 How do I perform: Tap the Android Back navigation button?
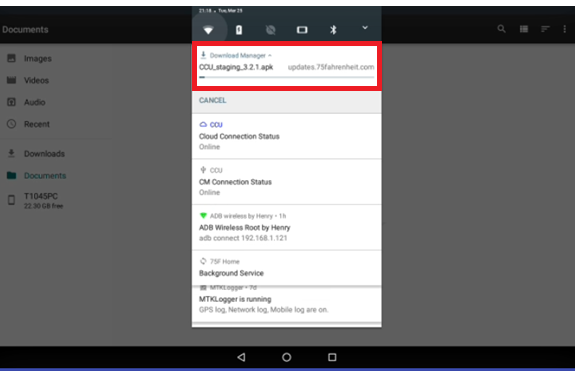241,357
